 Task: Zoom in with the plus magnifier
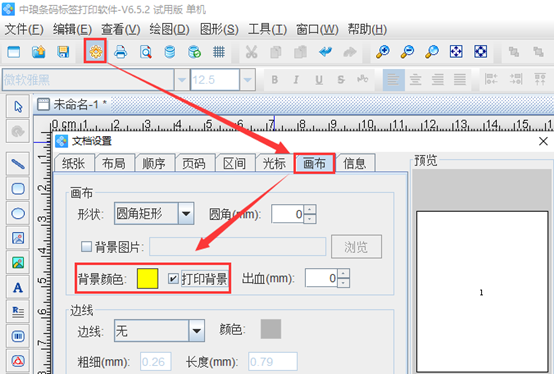click(383, 52)
